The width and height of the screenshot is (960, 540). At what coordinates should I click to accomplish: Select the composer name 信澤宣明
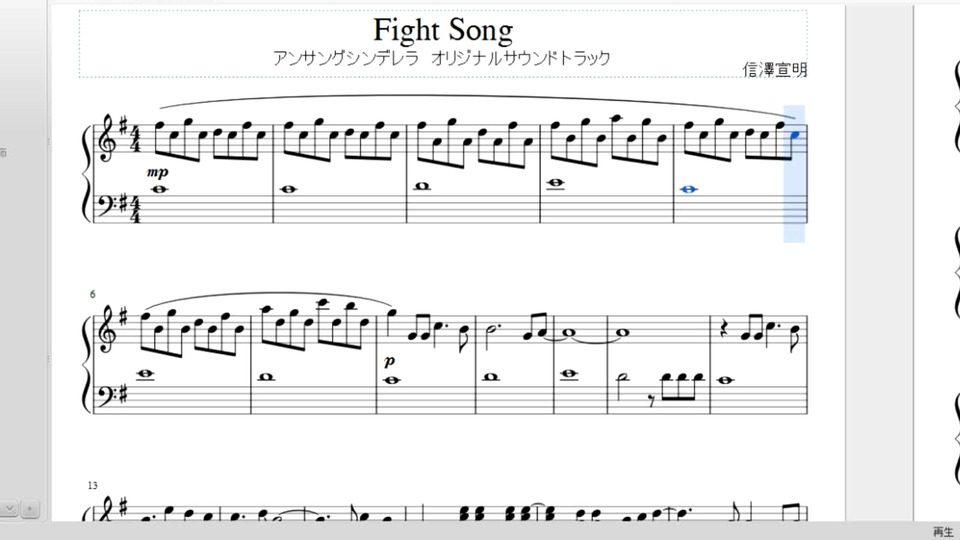pos(775,69)
